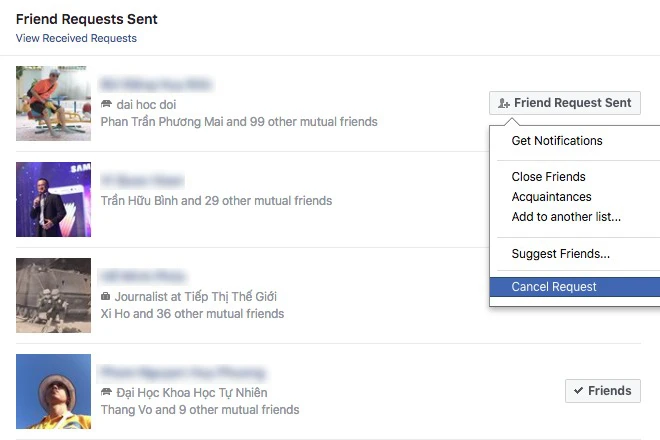This screenshot has width=660, height=440.
Task: Select Acquaintances in the dropdown menu
Action: 551,197
